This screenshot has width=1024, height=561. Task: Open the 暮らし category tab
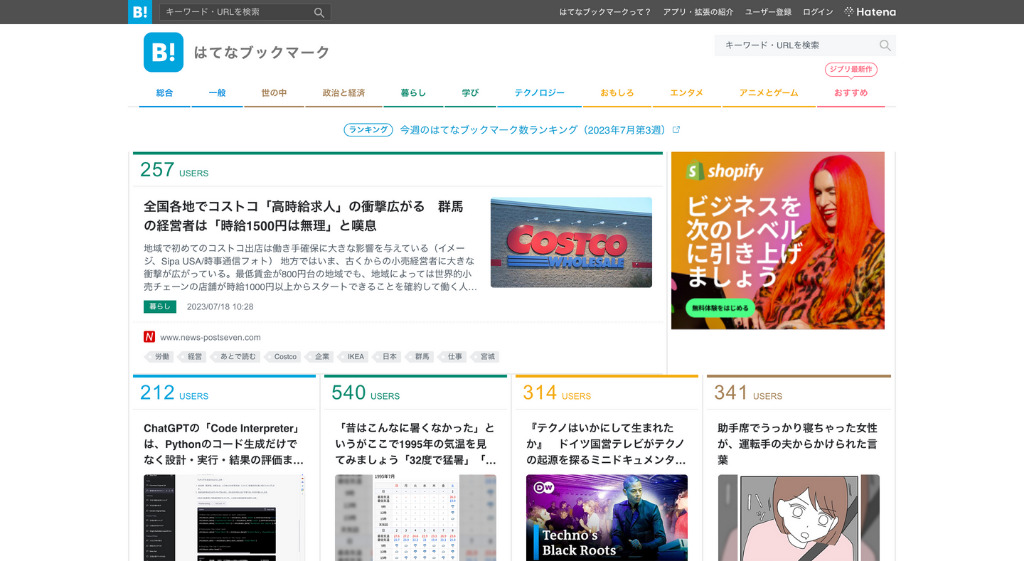click(413, 93)
